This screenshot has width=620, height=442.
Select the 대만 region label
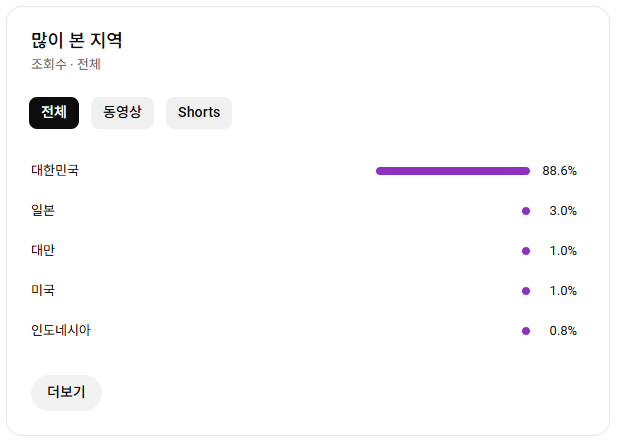point(43,251)
